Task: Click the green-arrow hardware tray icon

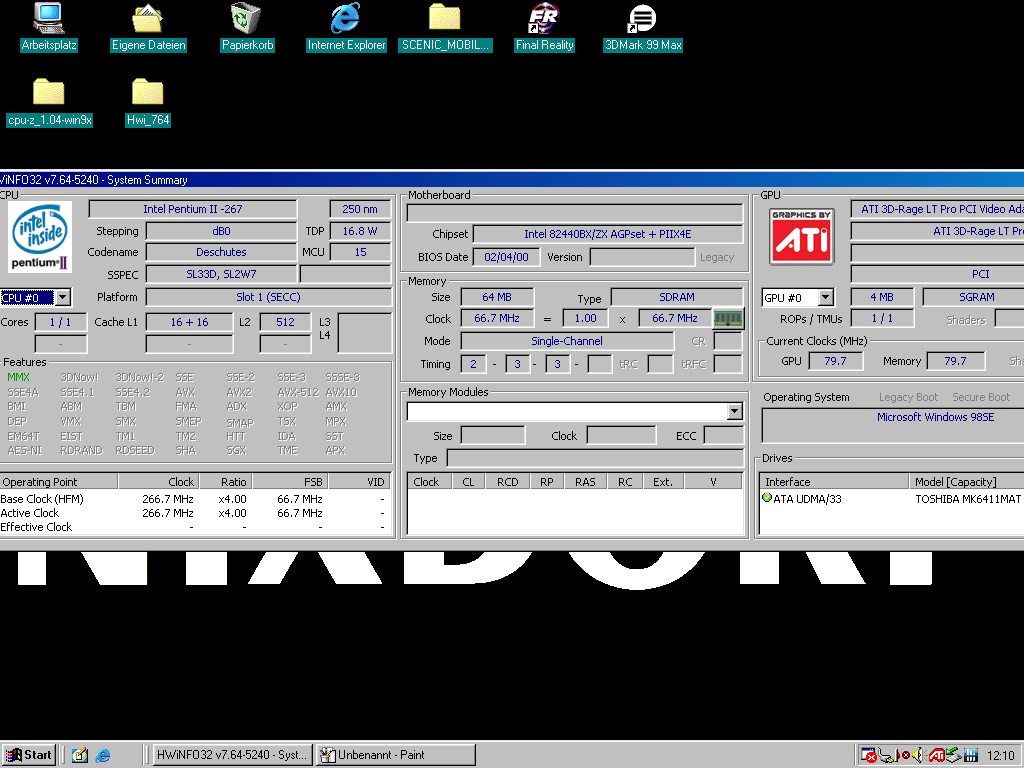Action: click(x=953, y=756)
